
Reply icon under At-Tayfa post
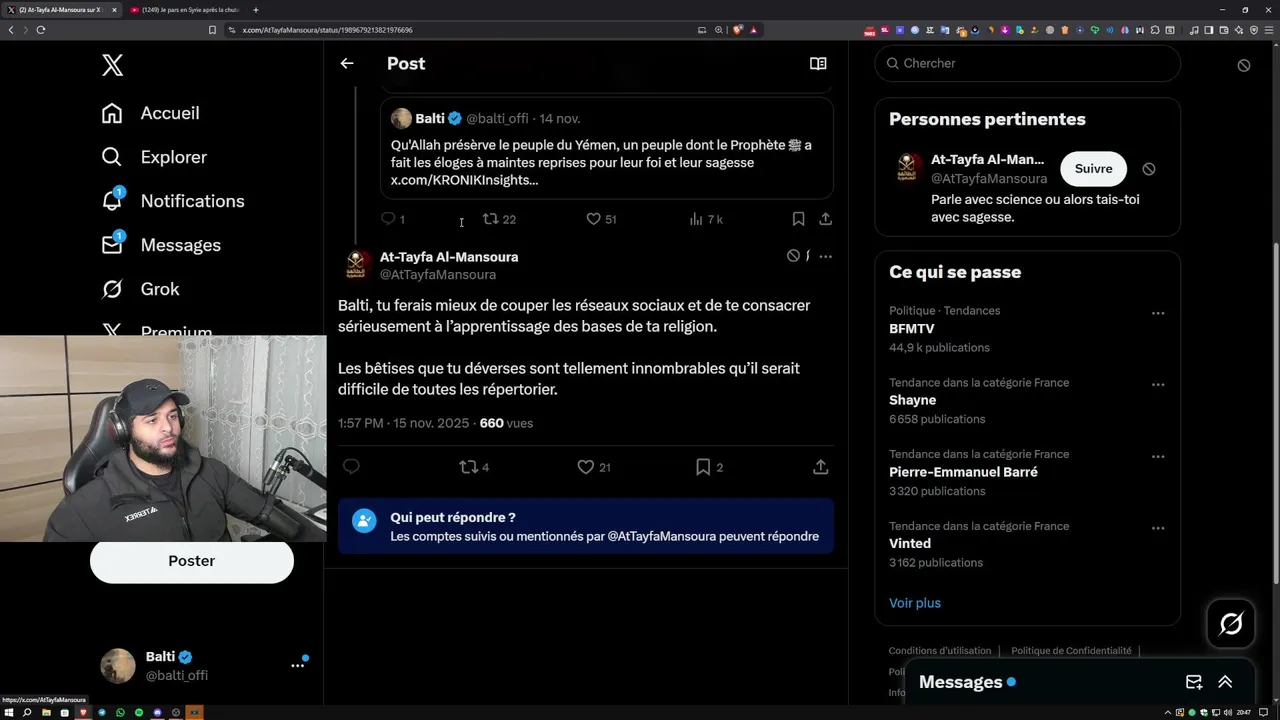(x=351, y=467)
